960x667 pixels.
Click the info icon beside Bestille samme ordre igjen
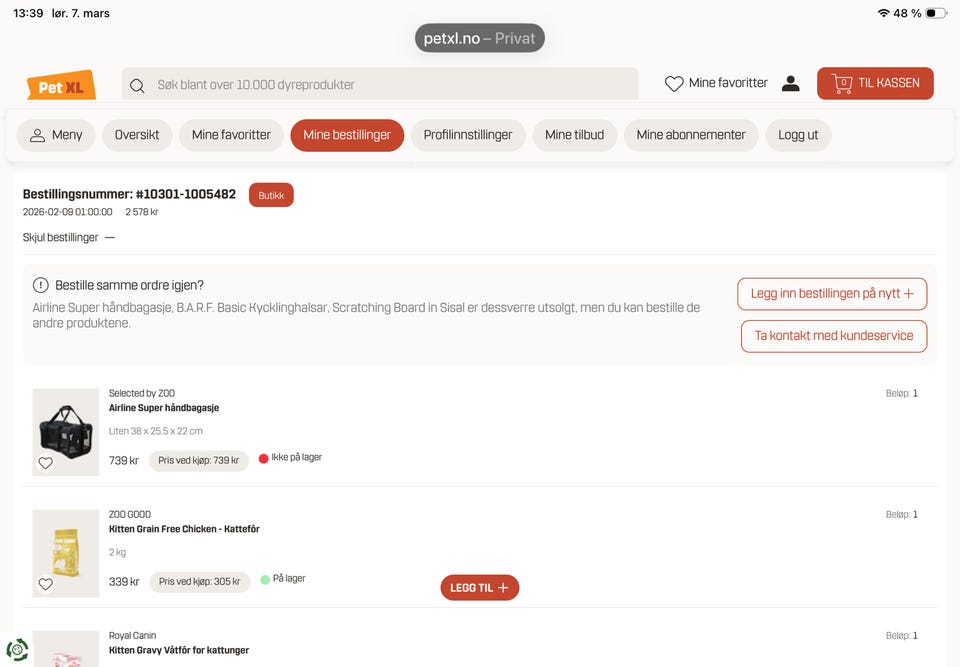click(40, 285)
